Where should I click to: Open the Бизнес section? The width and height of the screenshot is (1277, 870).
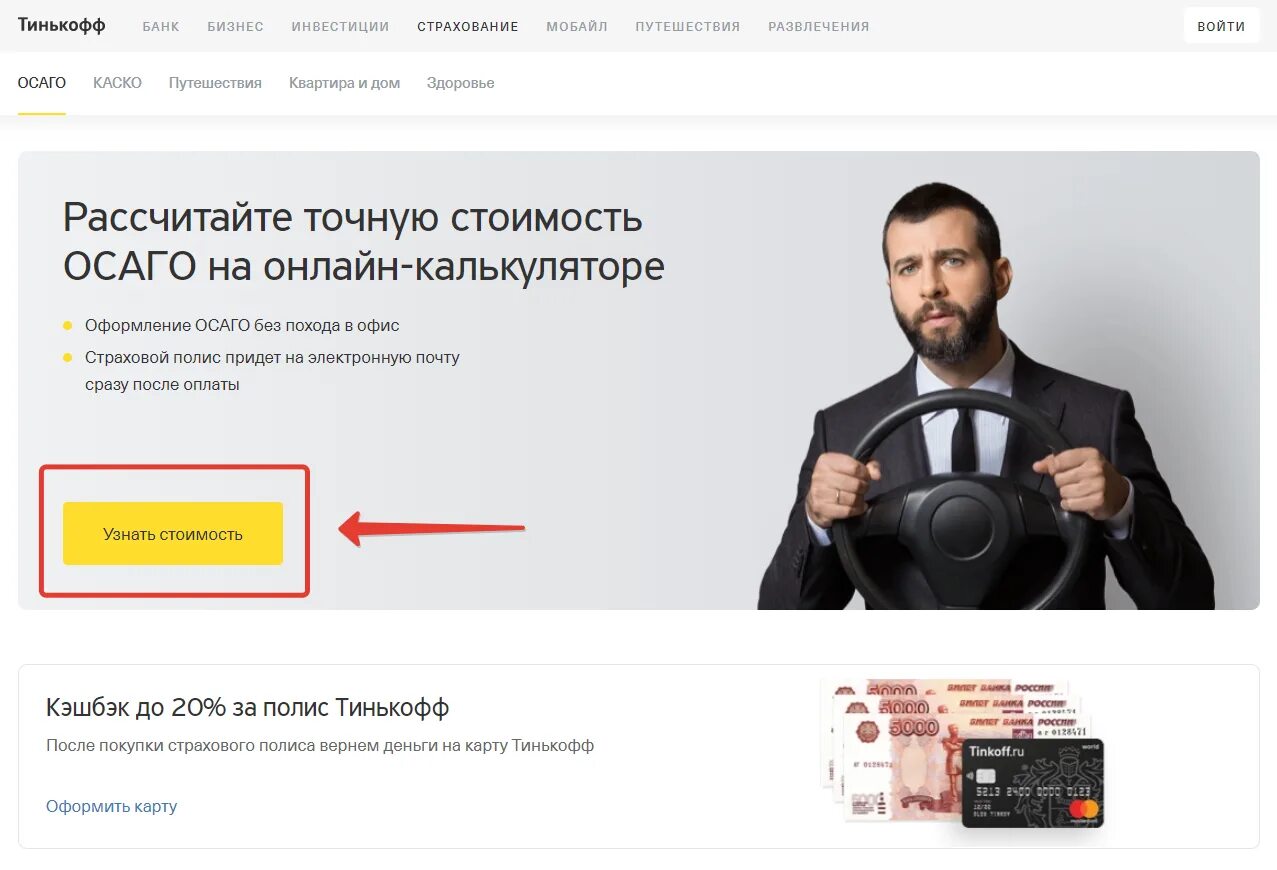tap(235, 27)
